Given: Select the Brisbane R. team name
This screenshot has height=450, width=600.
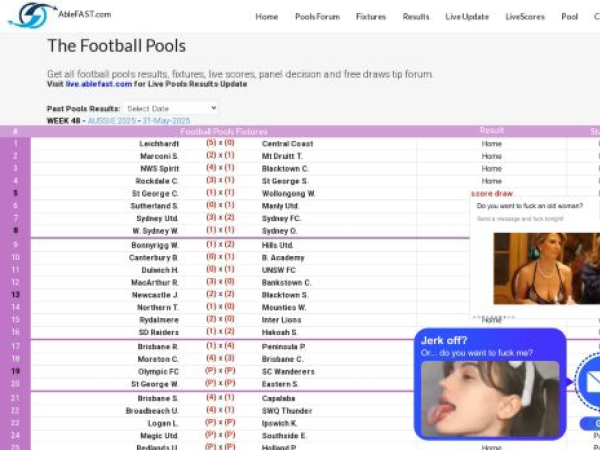Looking at the screenshot, I should [158, 346].
